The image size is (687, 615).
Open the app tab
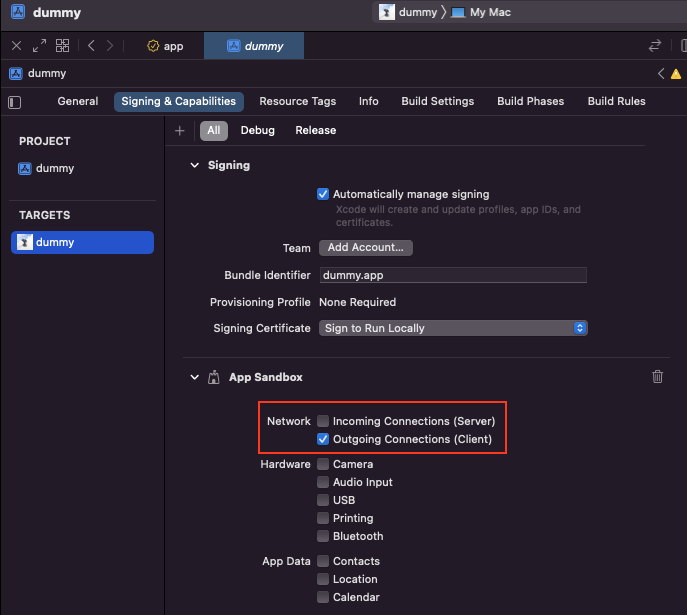click(x=165, y=46)
